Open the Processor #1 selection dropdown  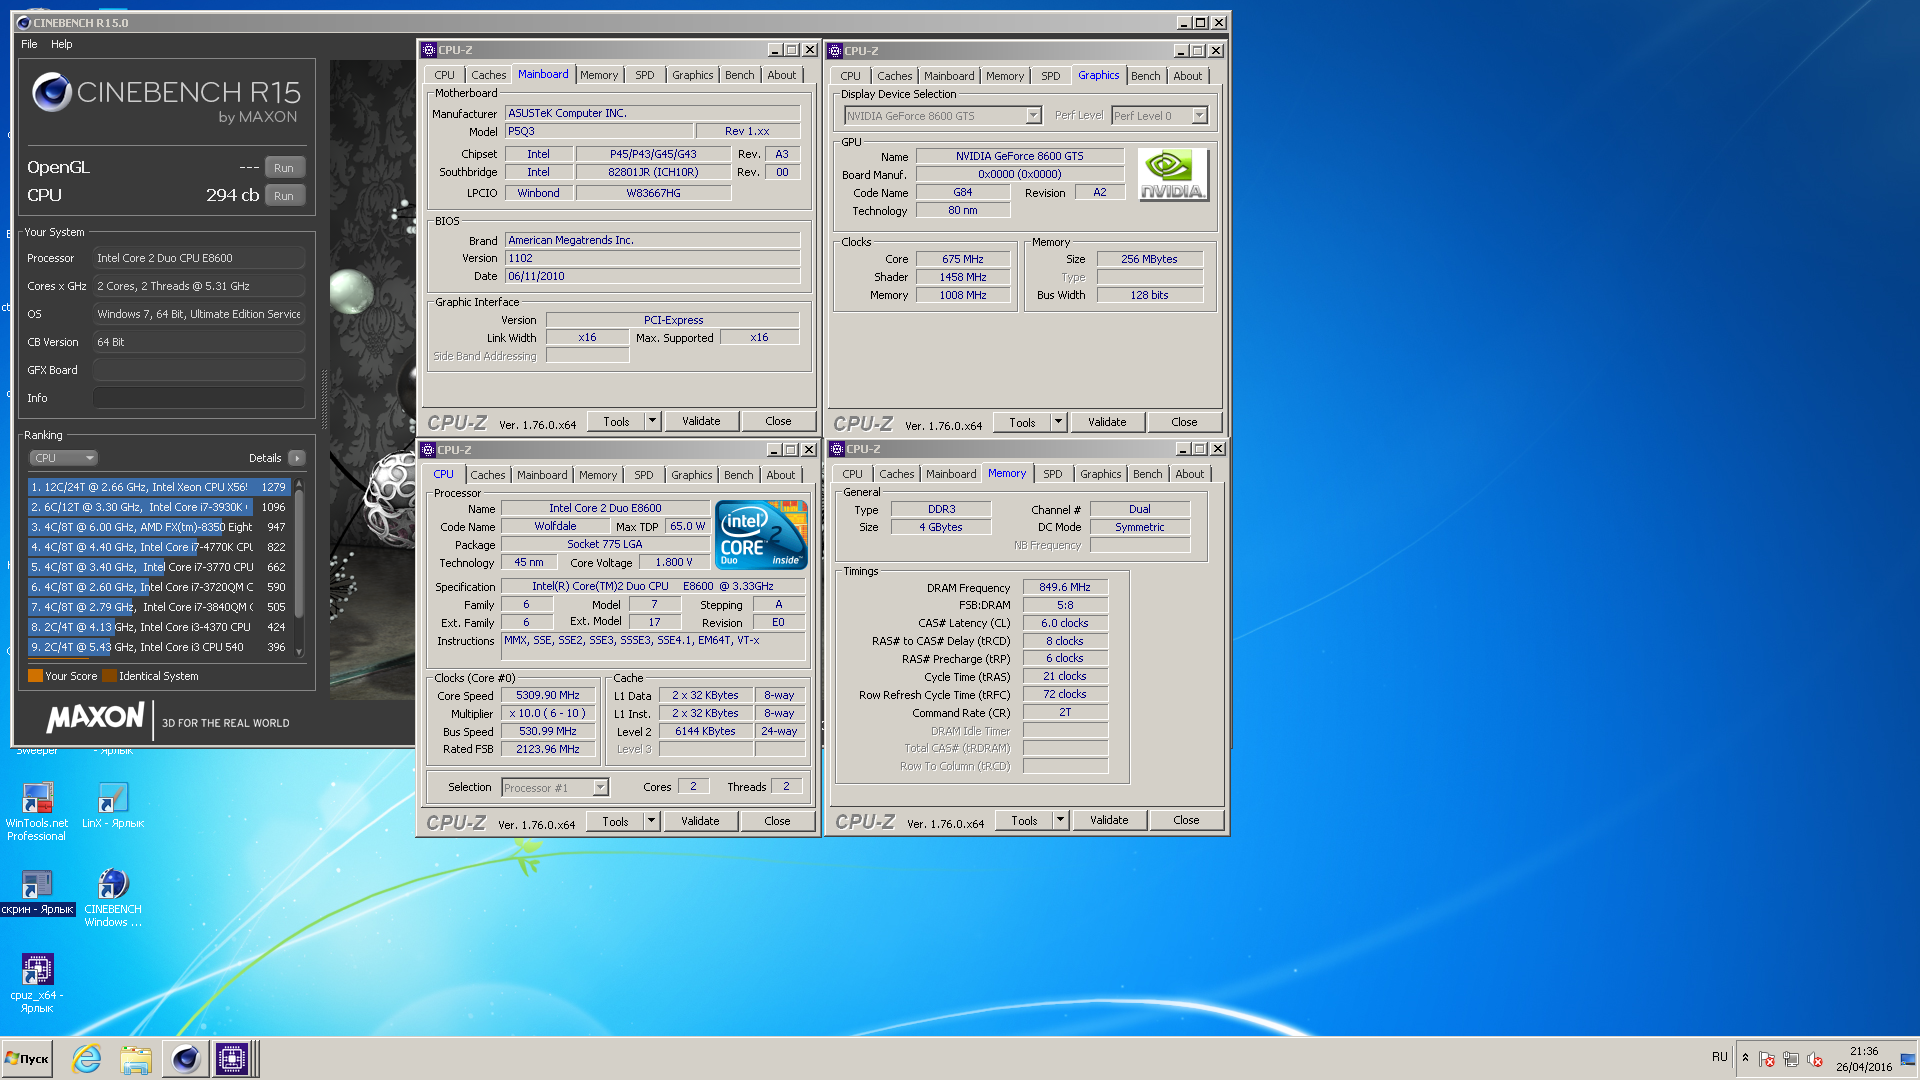point(600,788)
